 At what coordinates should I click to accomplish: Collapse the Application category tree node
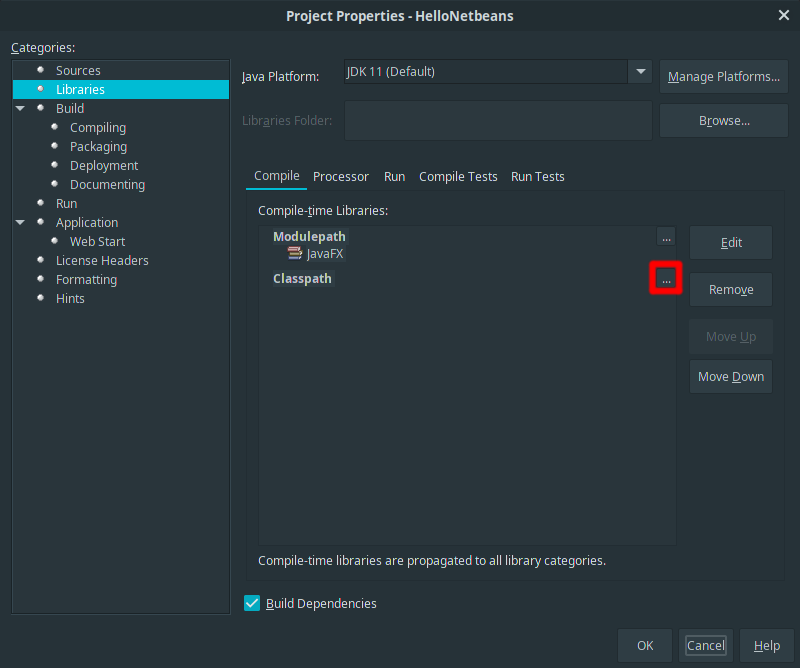click(20, 222)
